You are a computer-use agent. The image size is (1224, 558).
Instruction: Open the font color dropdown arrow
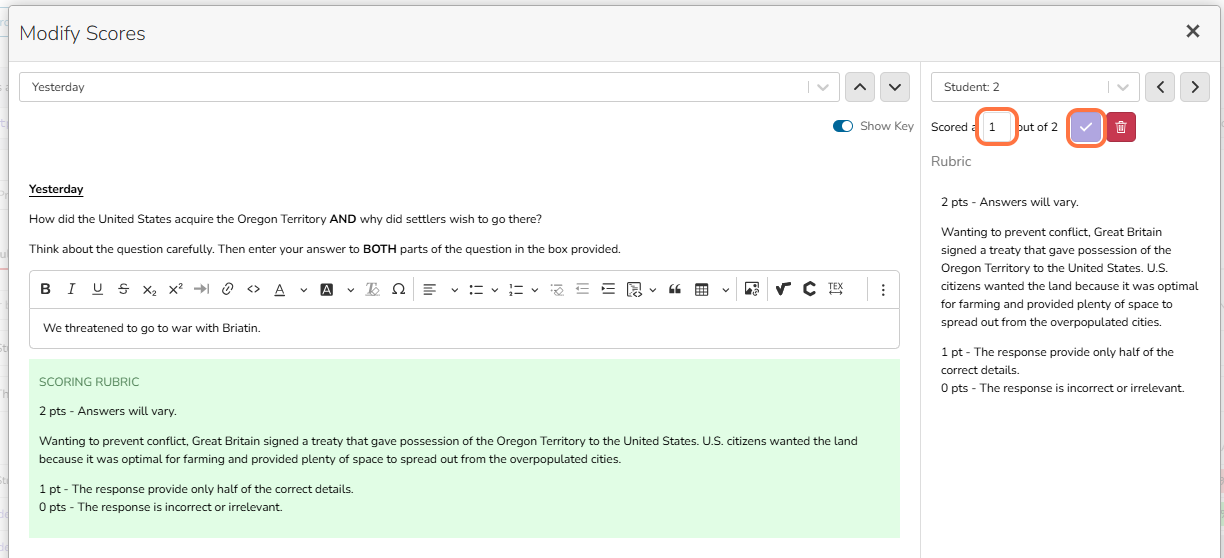coord(302,290)
